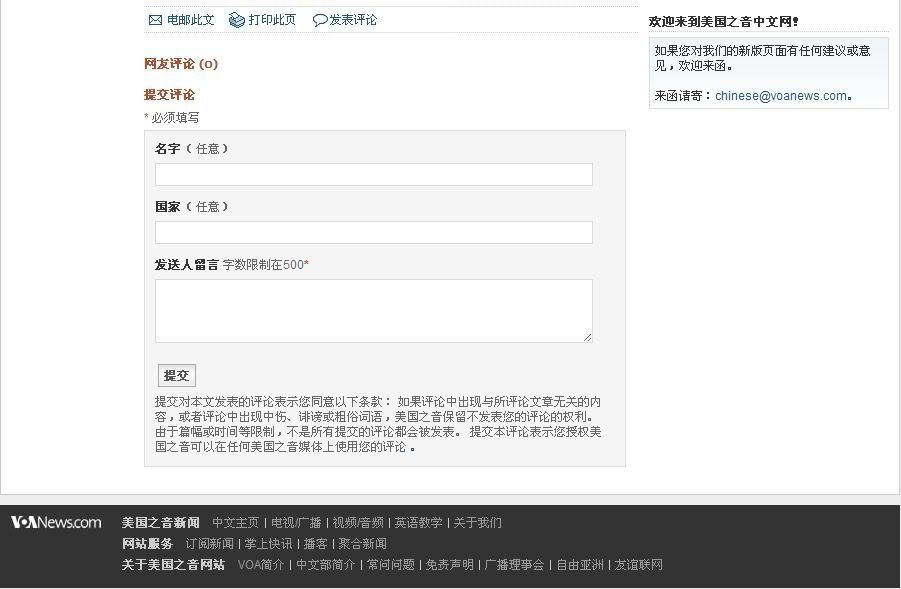Click the 免责声明 disclaimer link
901x589 pixels.
[x=449, y=565]
